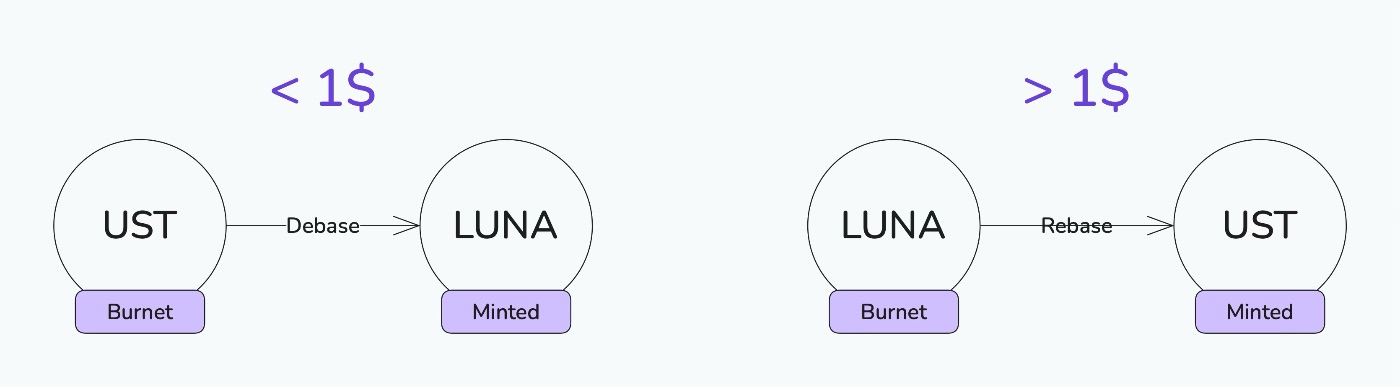
Task: Click the arrowhead pointing to the left LUNA circle
Action: pyautogui.click(x=406, y=226)
